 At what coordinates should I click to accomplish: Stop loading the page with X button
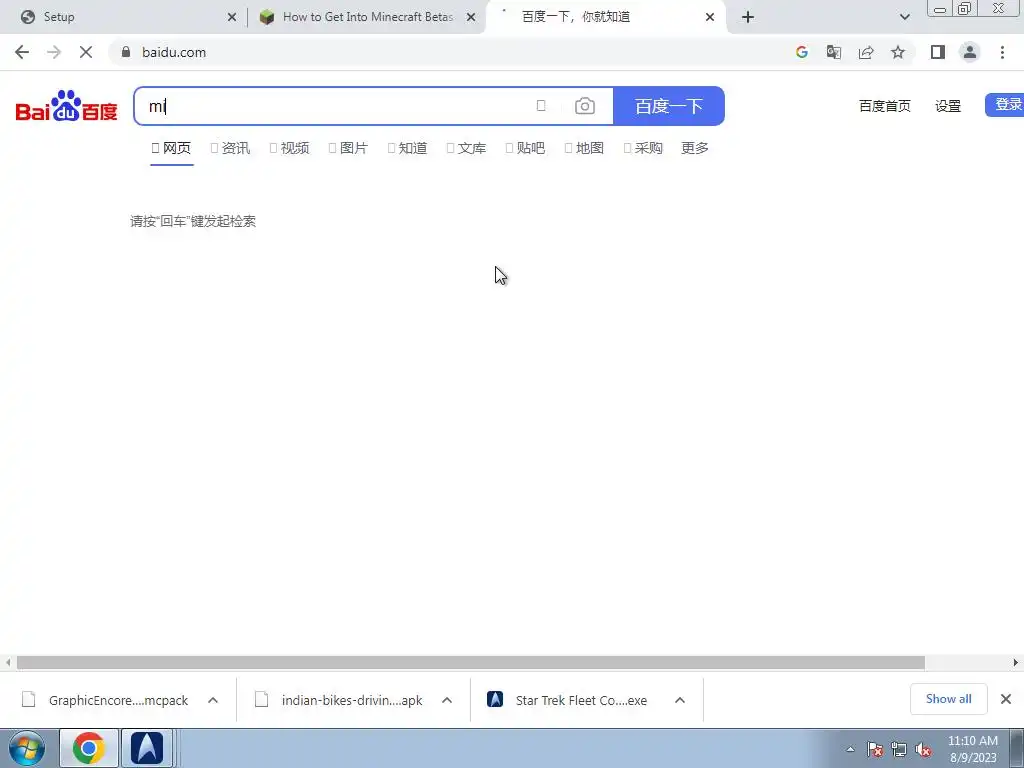click(x=86, y=52)
